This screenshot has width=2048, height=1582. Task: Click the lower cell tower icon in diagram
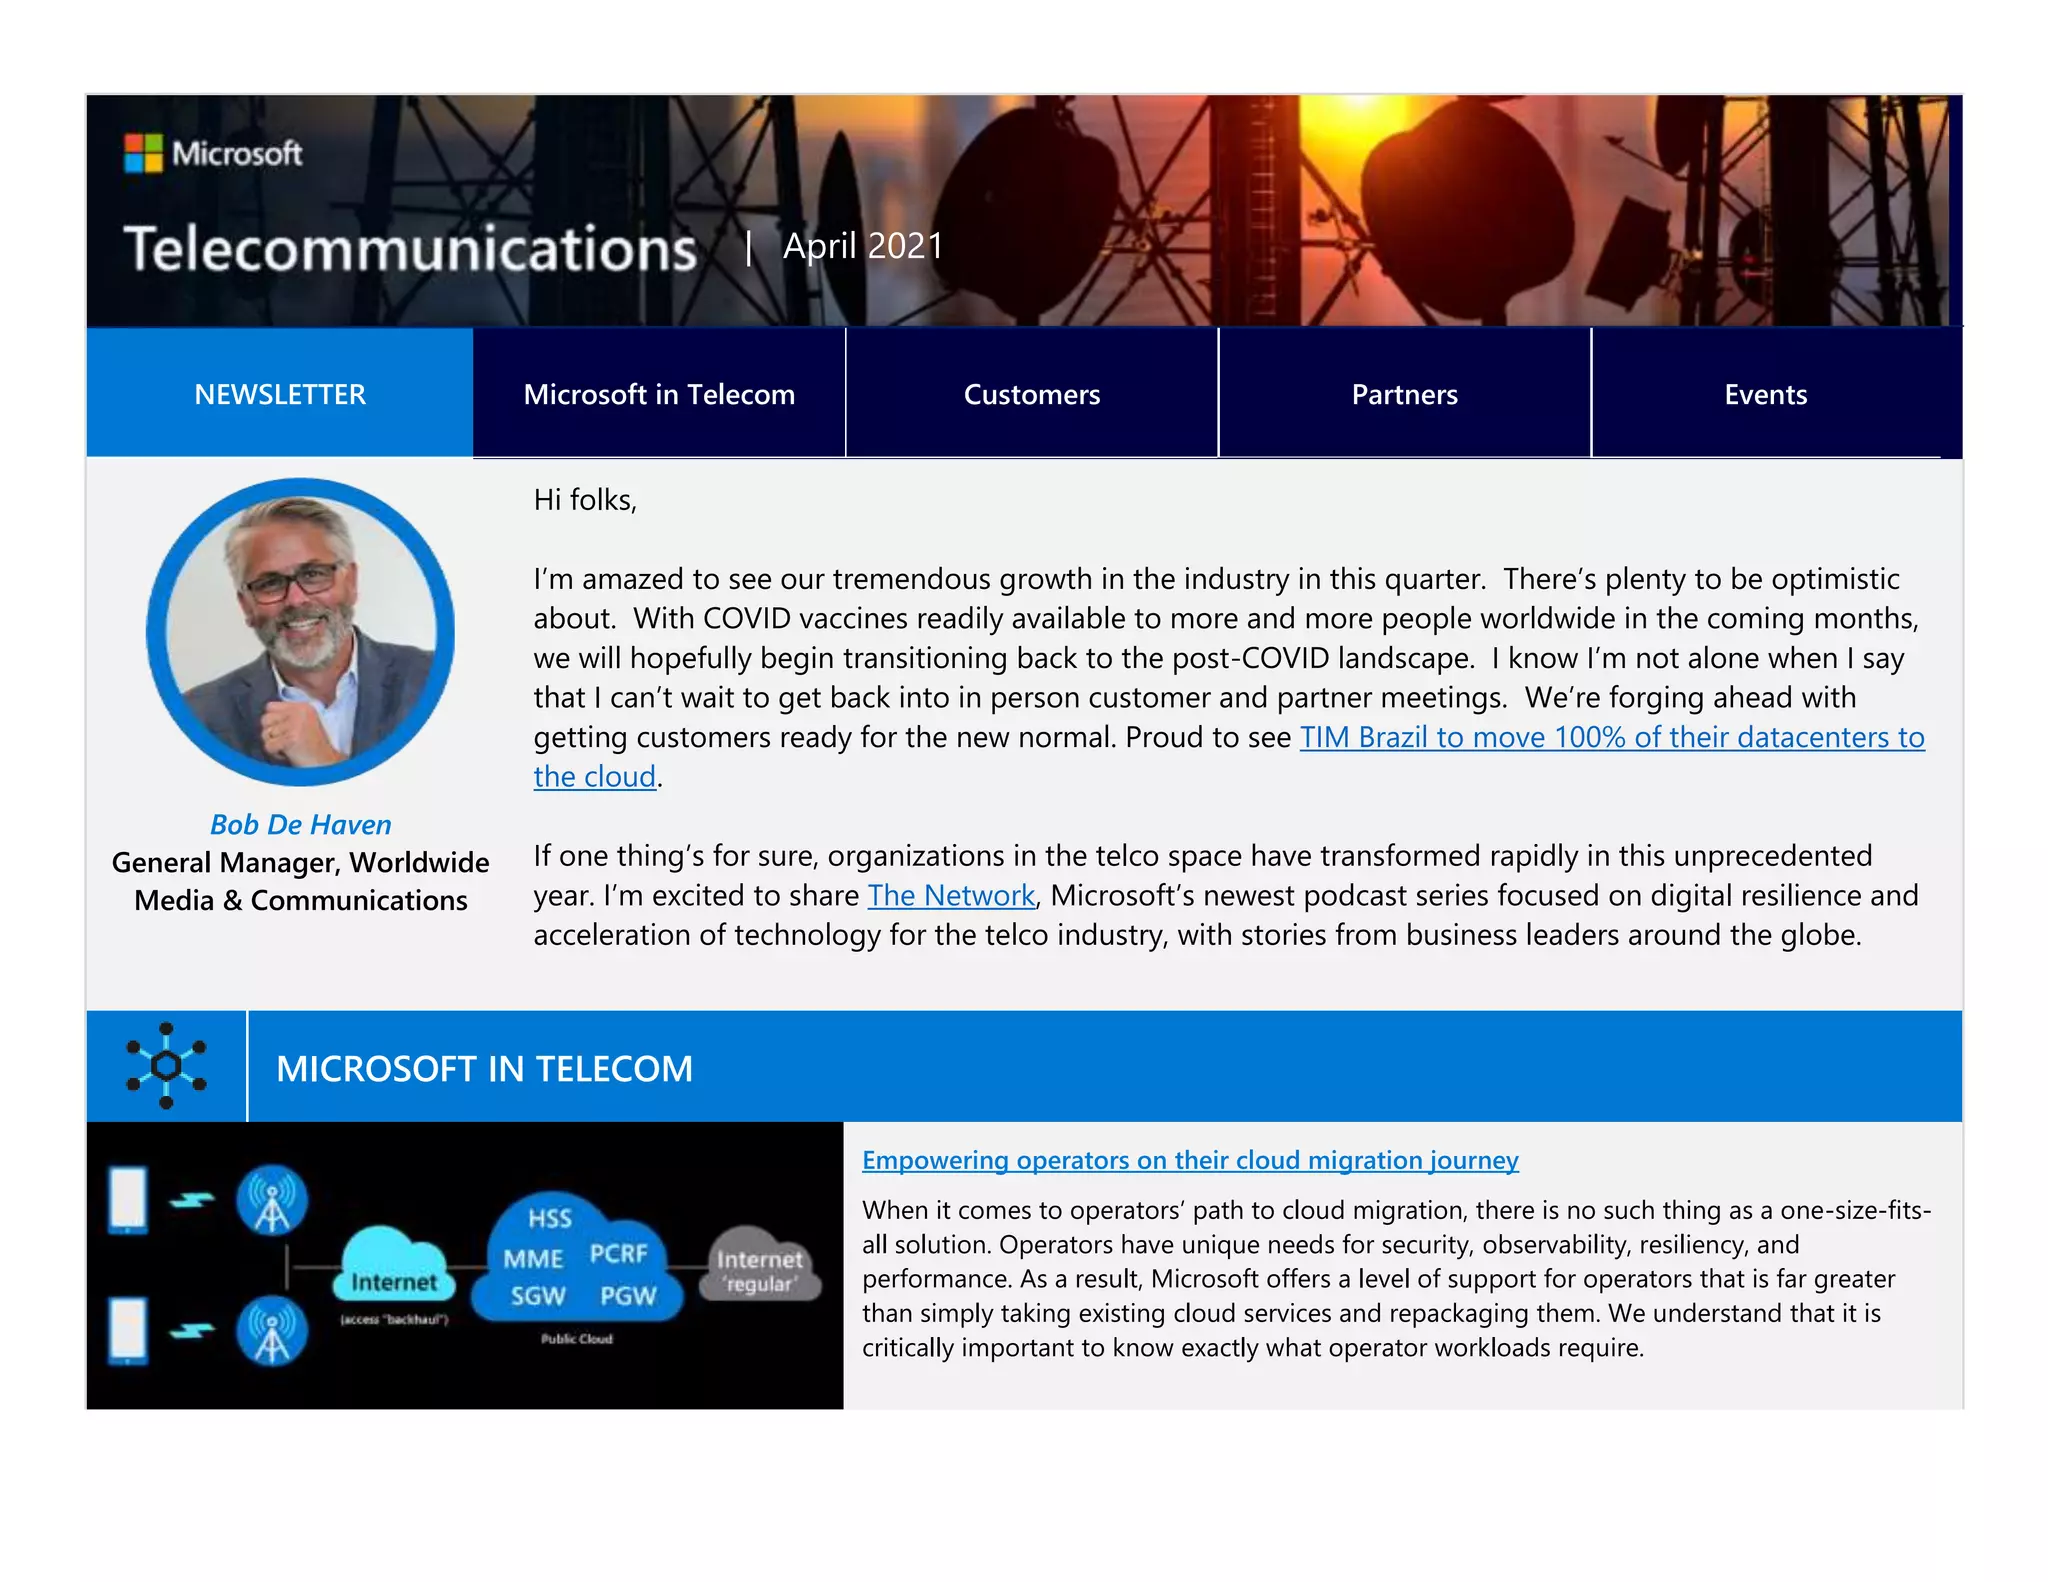tap(271, 1331)
